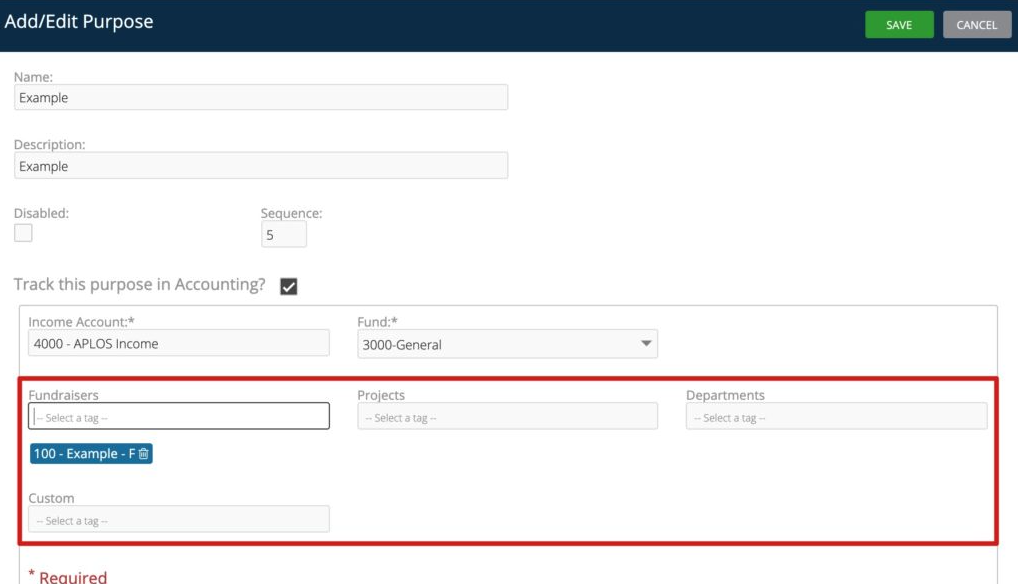Select the 100 - Example - F tag chip text
This screenshot has width=1018, height=584.
tap(84, 454)
